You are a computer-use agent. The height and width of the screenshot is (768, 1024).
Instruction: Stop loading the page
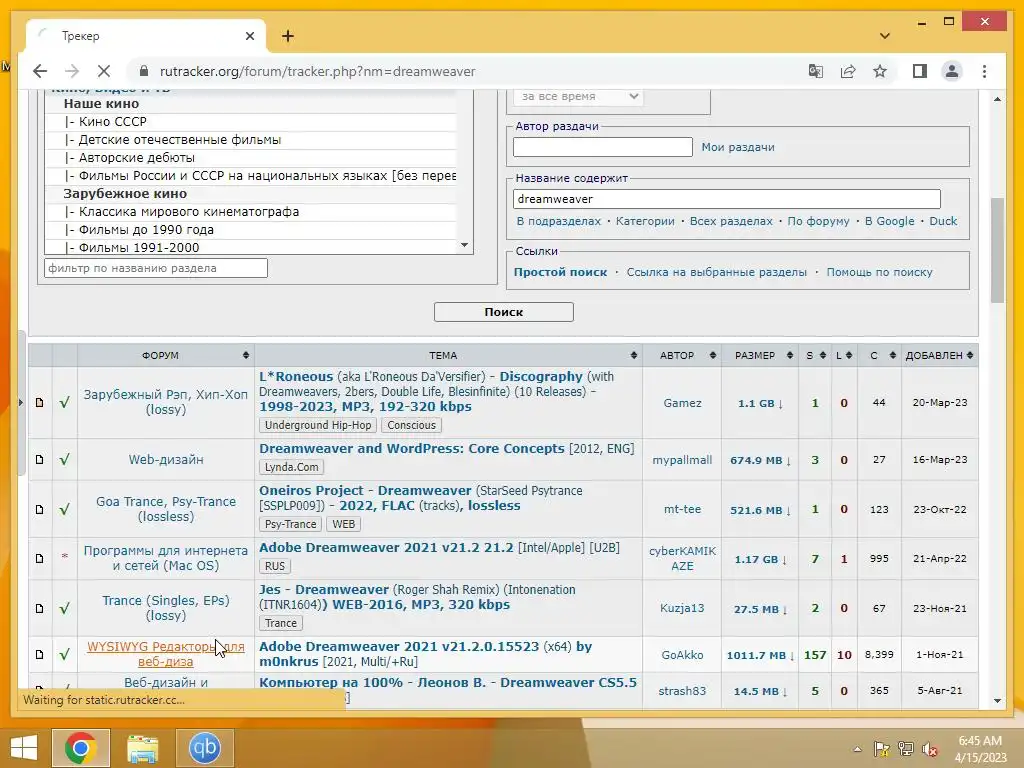pos(104,71)
